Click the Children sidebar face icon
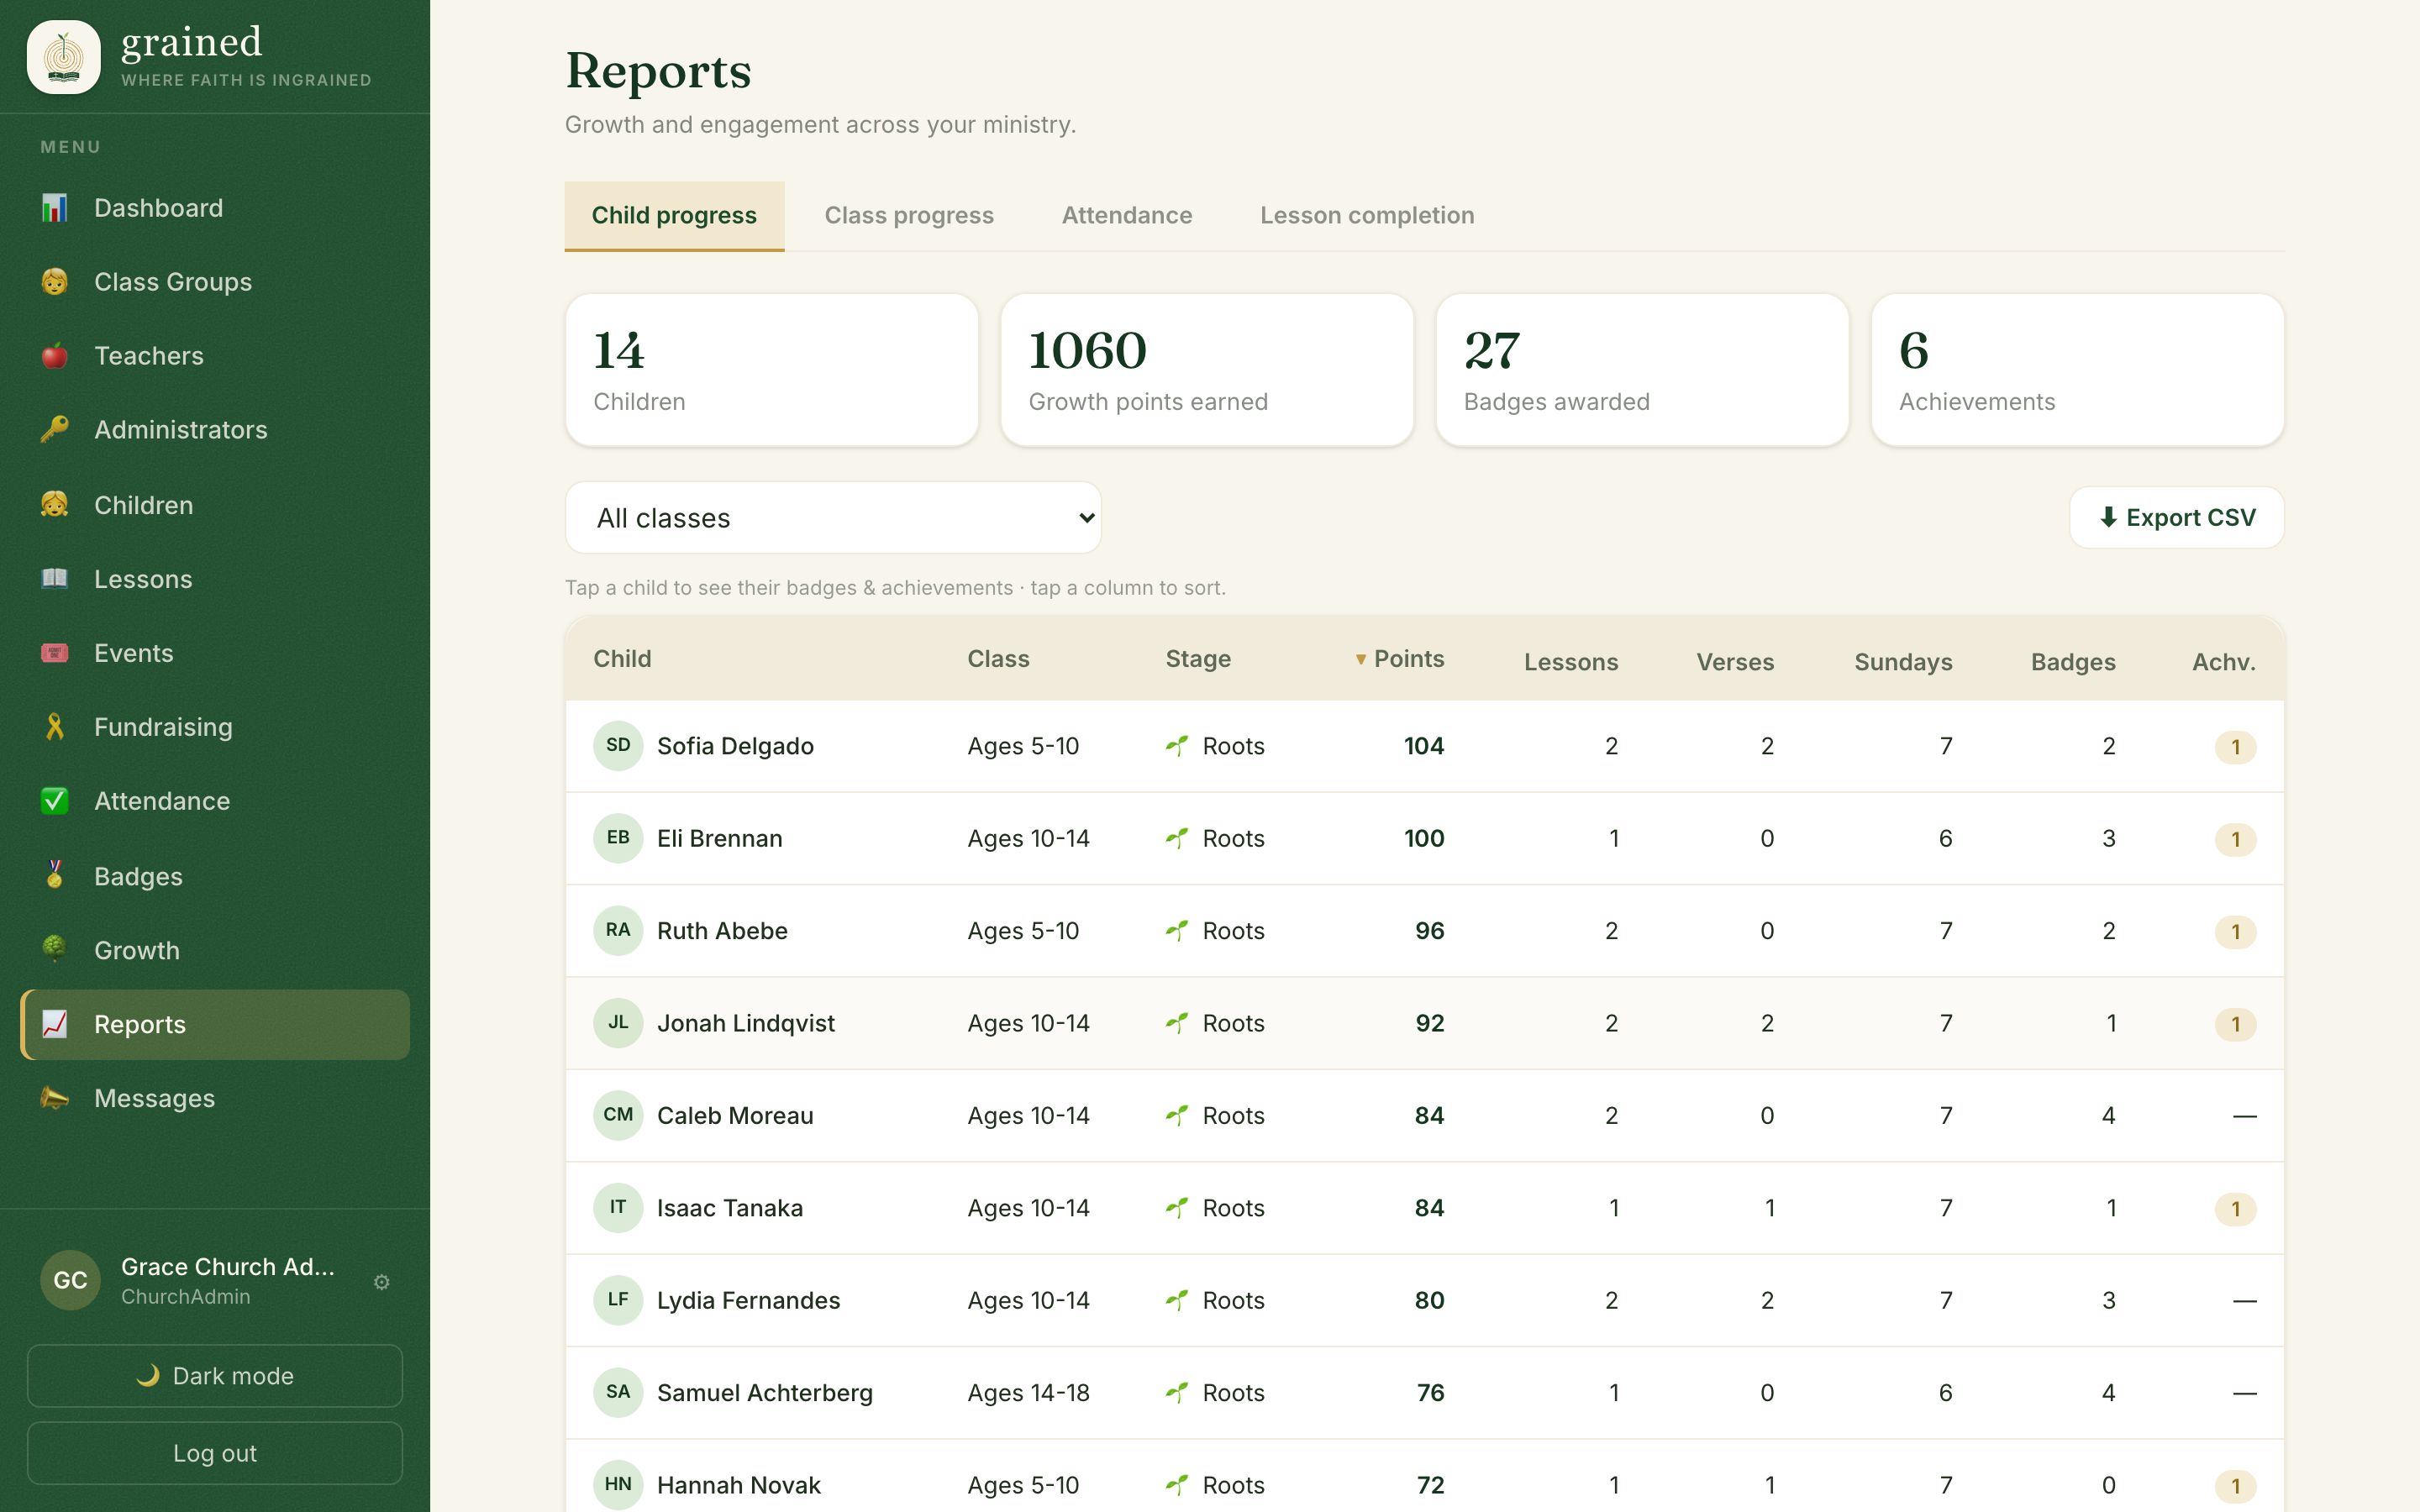Screen dimensions: 2420x1512 55,505
